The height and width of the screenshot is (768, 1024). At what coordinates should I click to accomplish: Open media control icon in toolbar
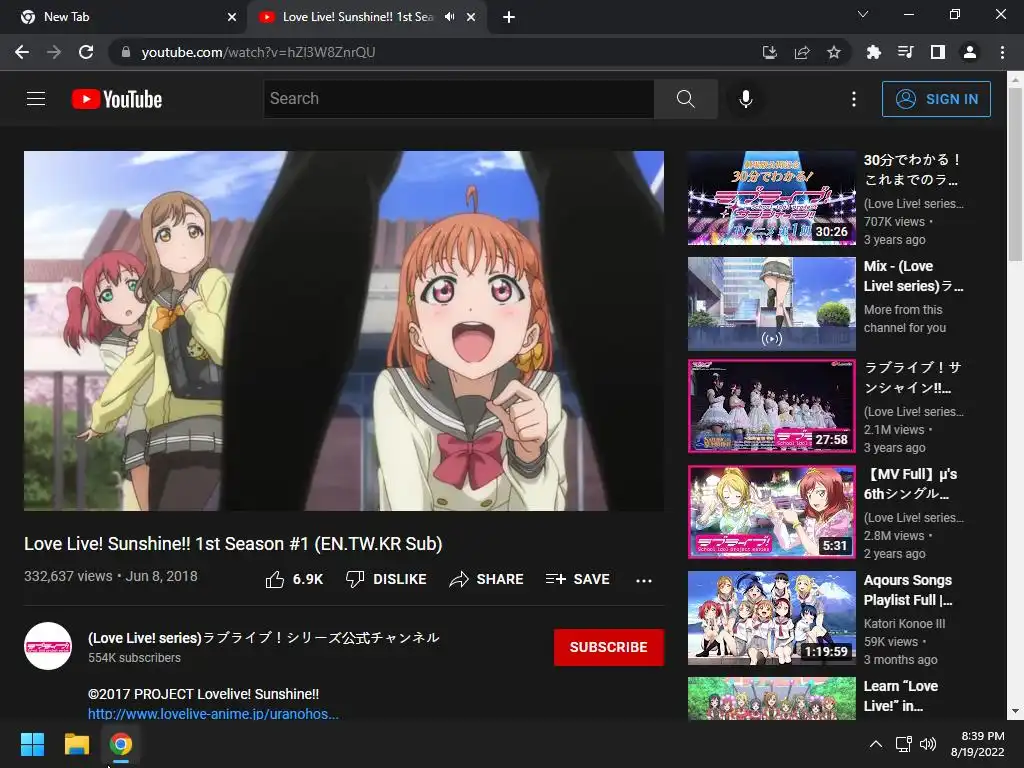point(905,52)
